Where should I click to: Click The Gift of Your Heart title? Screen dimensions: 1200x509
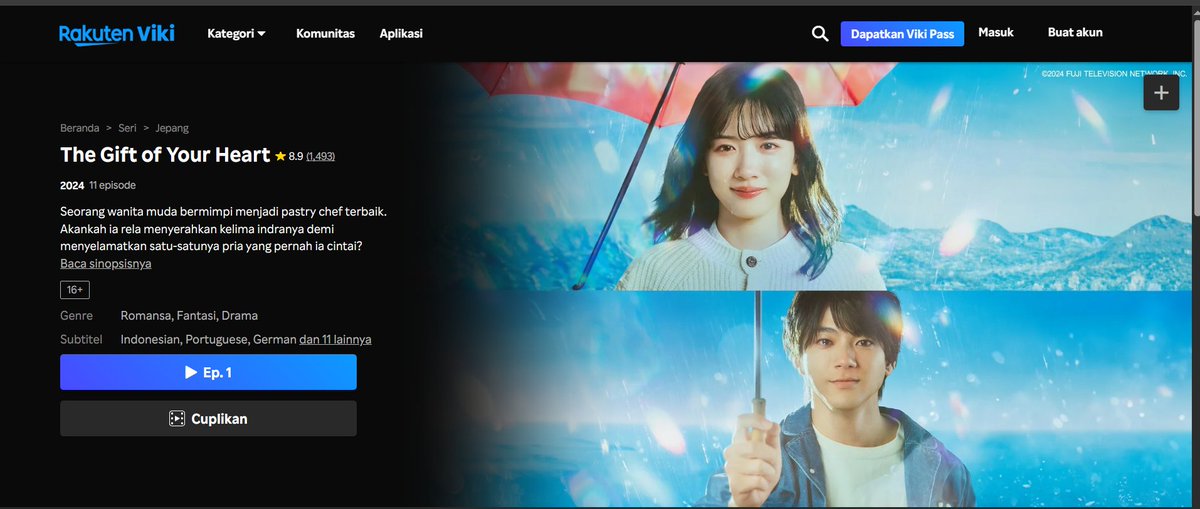point(165,155)
